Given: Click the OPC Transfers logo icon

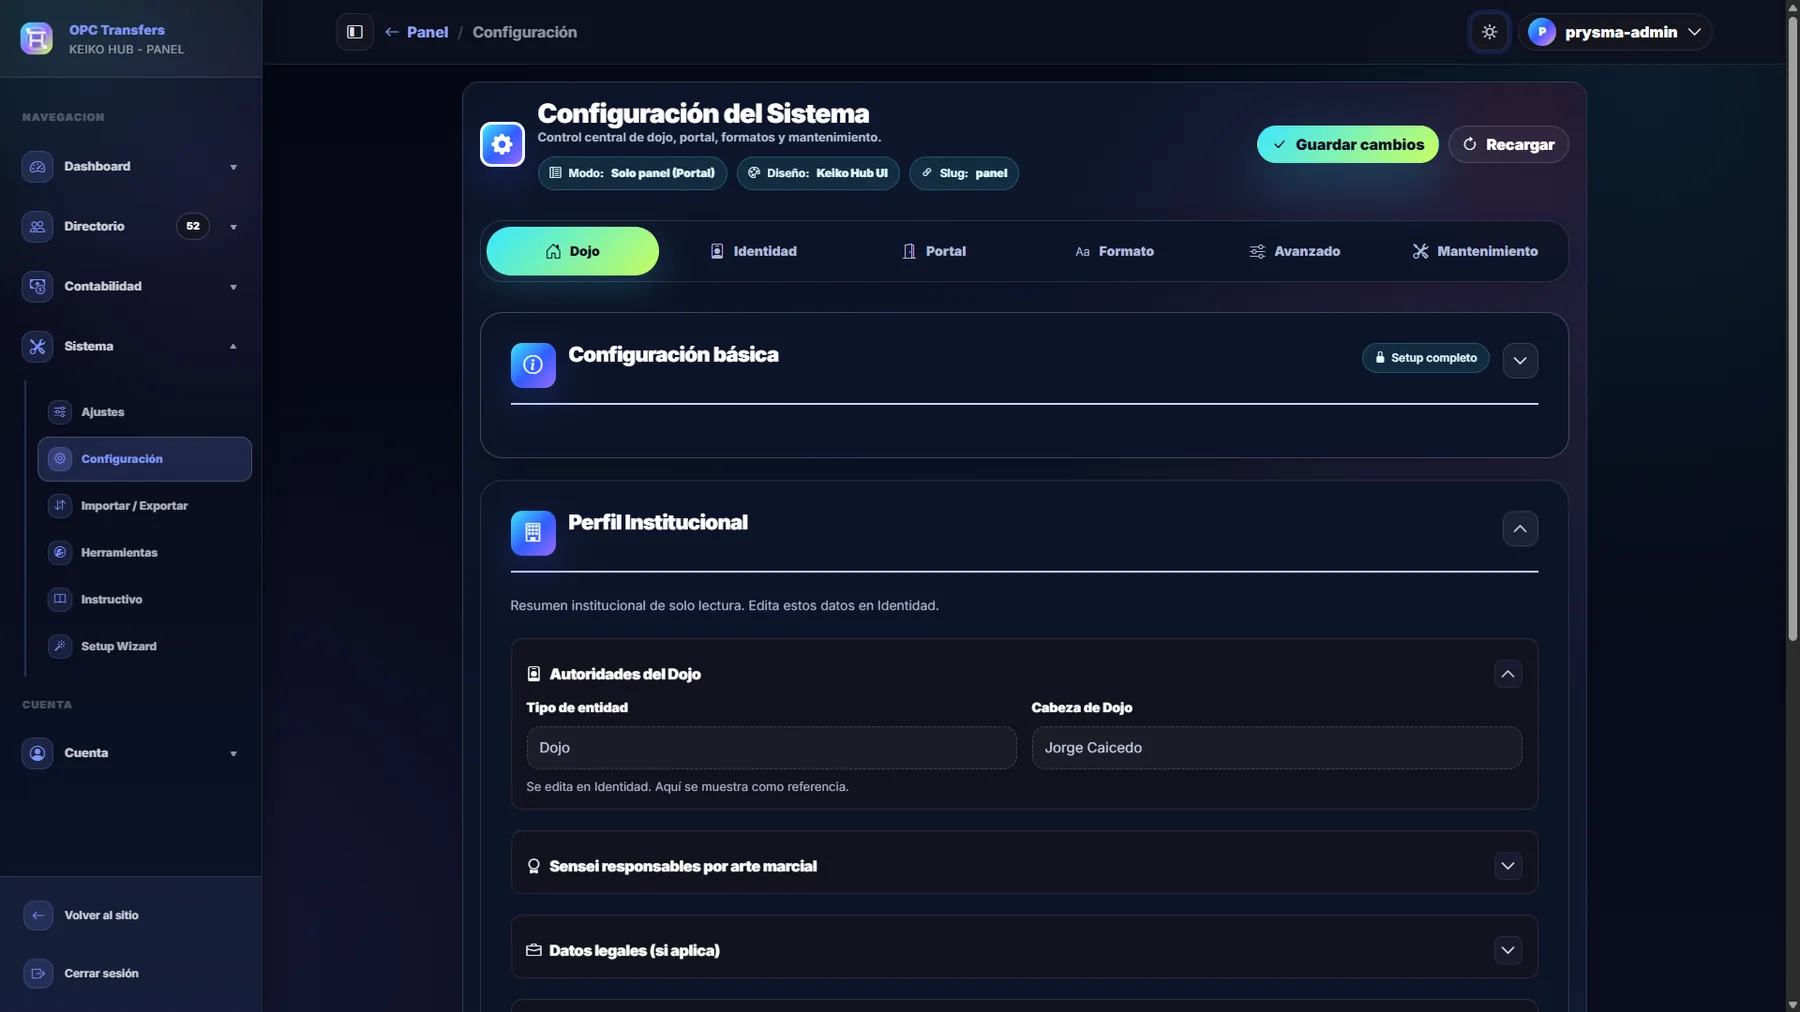Looking at the screenshot, I should pyautogui.click(x=37, y=38).
